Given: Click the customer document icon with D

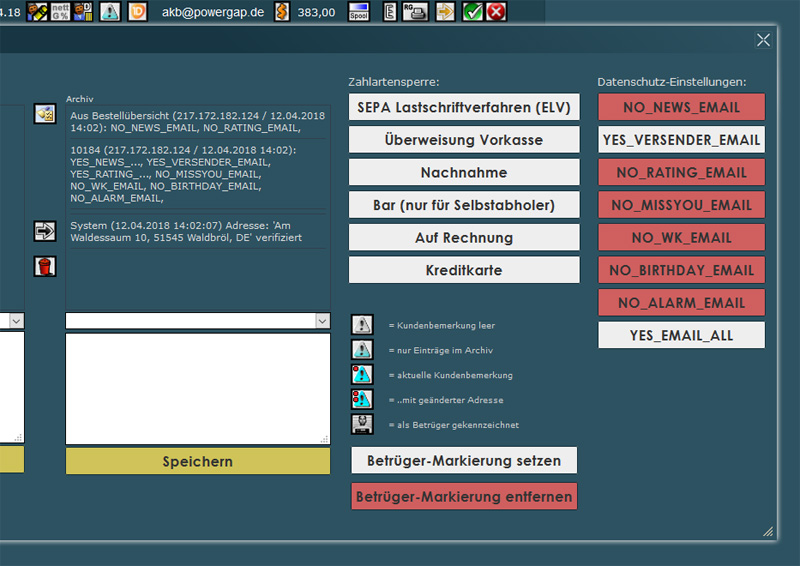Looking at the screenshot, I should click(x=83, y=11).
